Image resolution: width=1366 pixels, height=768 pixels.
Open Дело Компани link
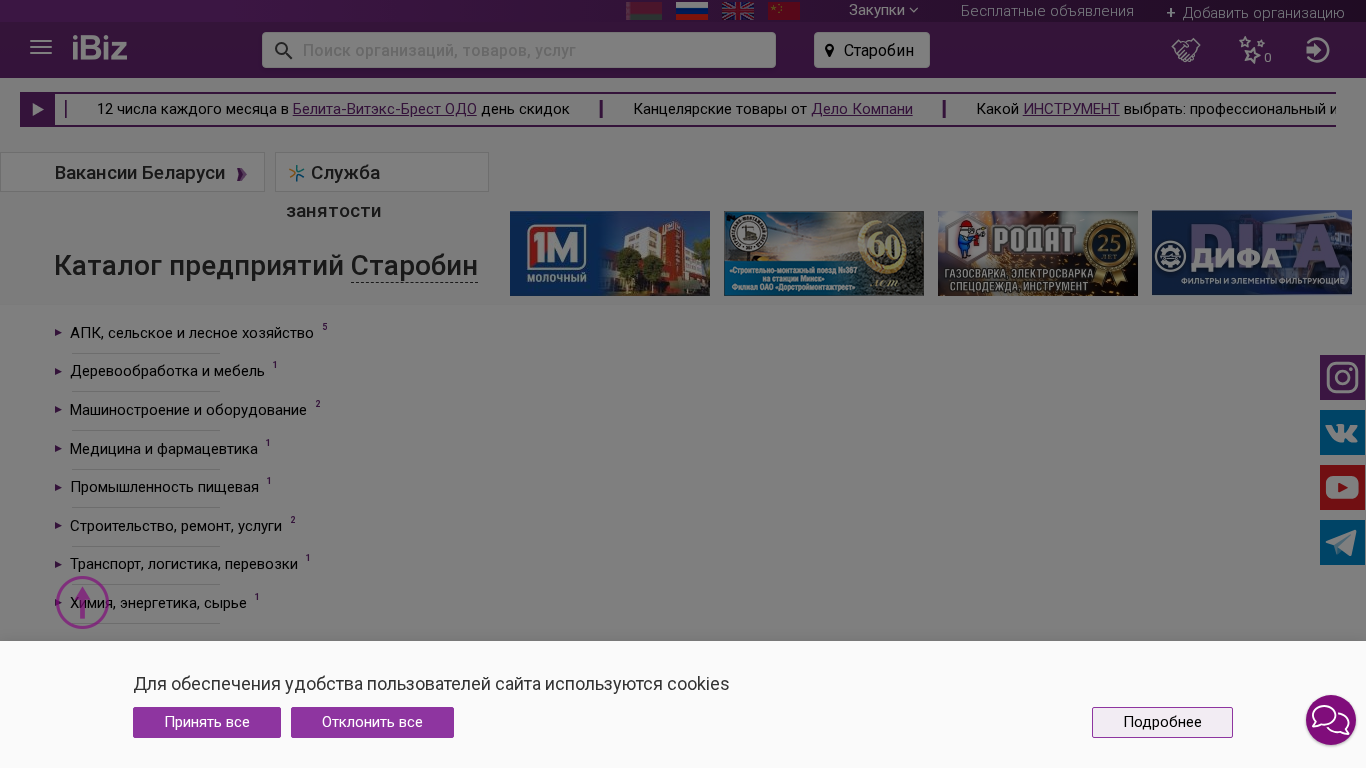tap(862, 109)
